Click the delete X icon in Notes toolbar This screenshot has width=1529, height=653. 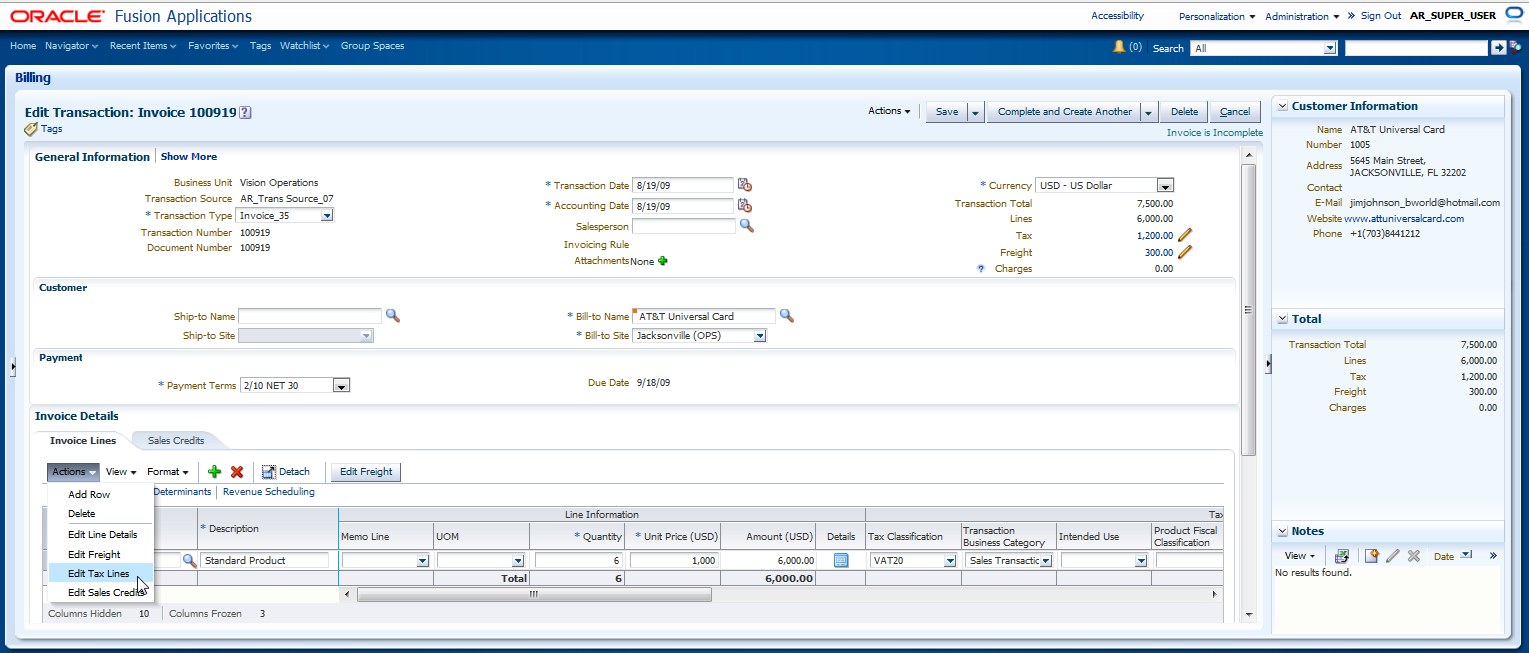tap(1414, 556)
